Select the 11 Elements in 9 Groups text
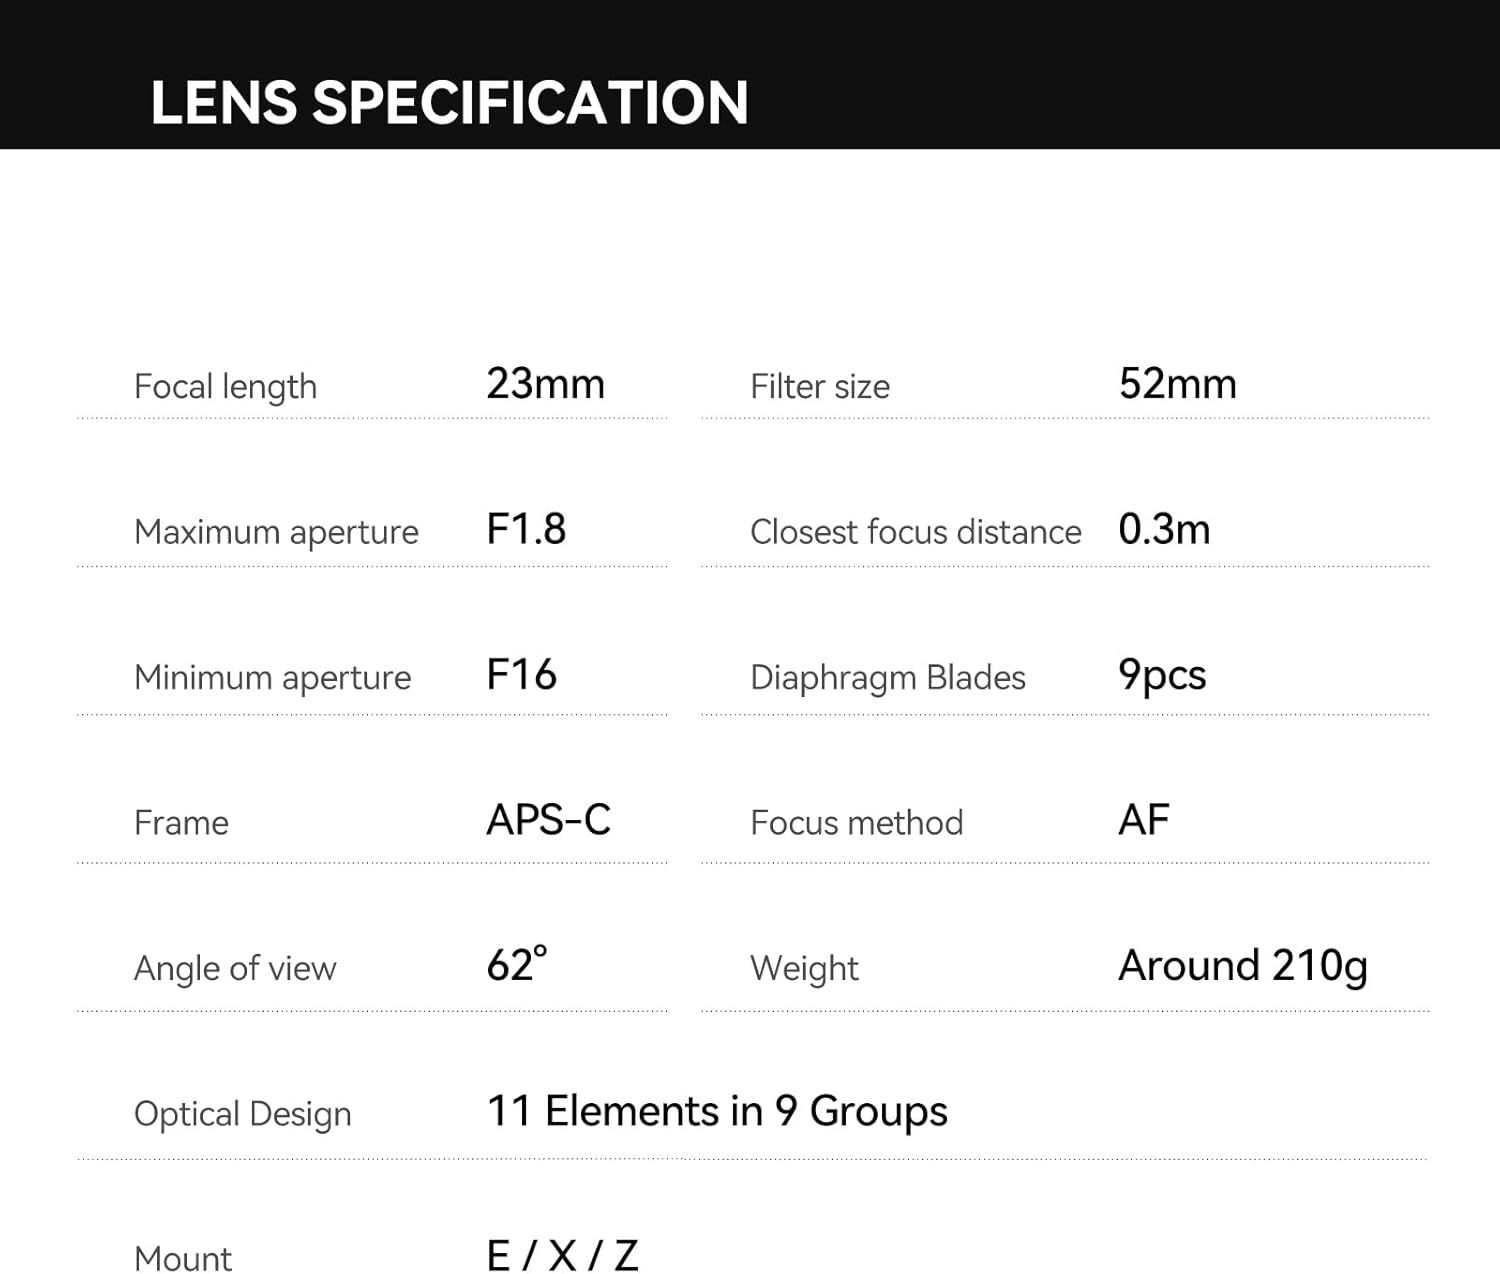The height and width of the screenshot is (1274, 1500). pos(716,1111)
